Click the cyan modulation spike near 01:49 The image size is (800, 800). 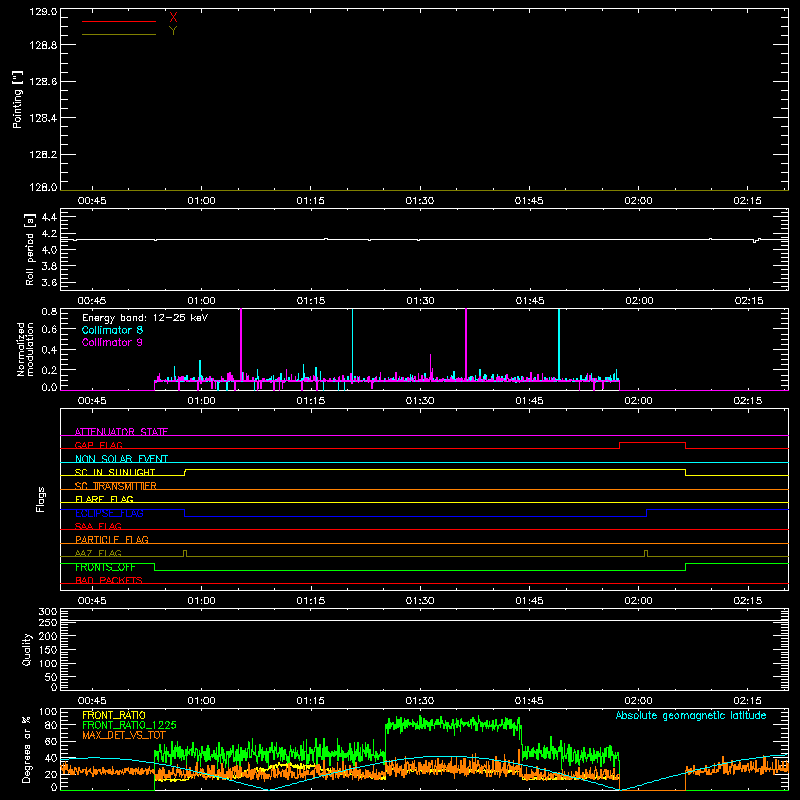point(559,344)
